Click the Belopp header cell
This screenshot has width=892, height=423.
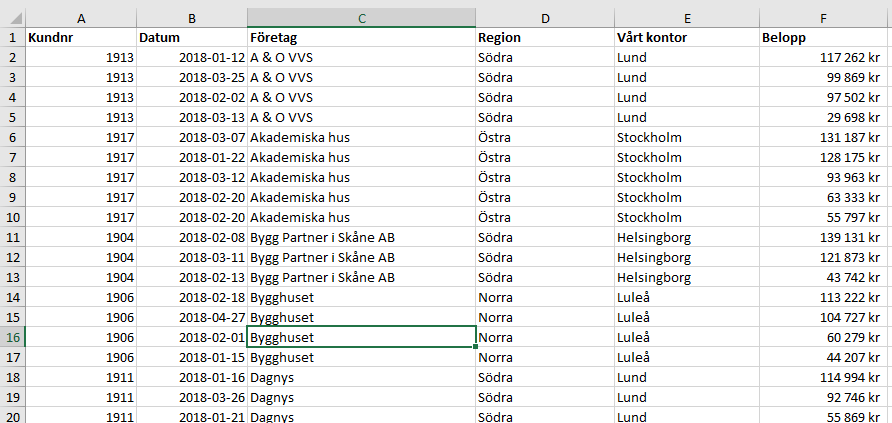coord(825,38)
